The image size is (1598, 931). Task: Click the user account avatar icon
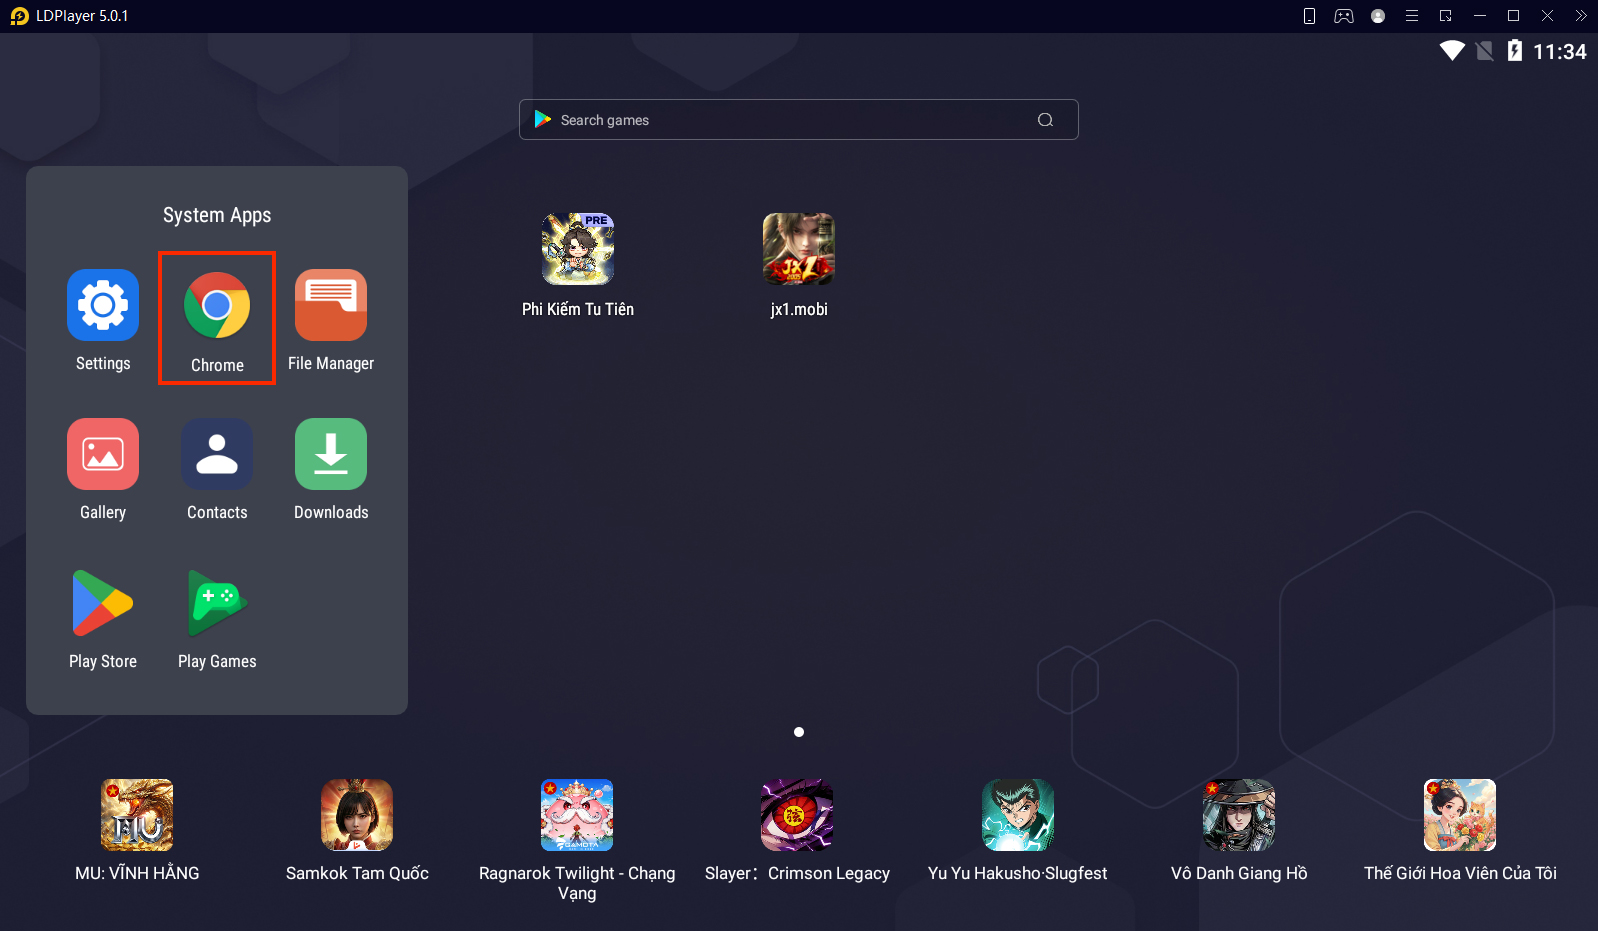click(1378, 16)
